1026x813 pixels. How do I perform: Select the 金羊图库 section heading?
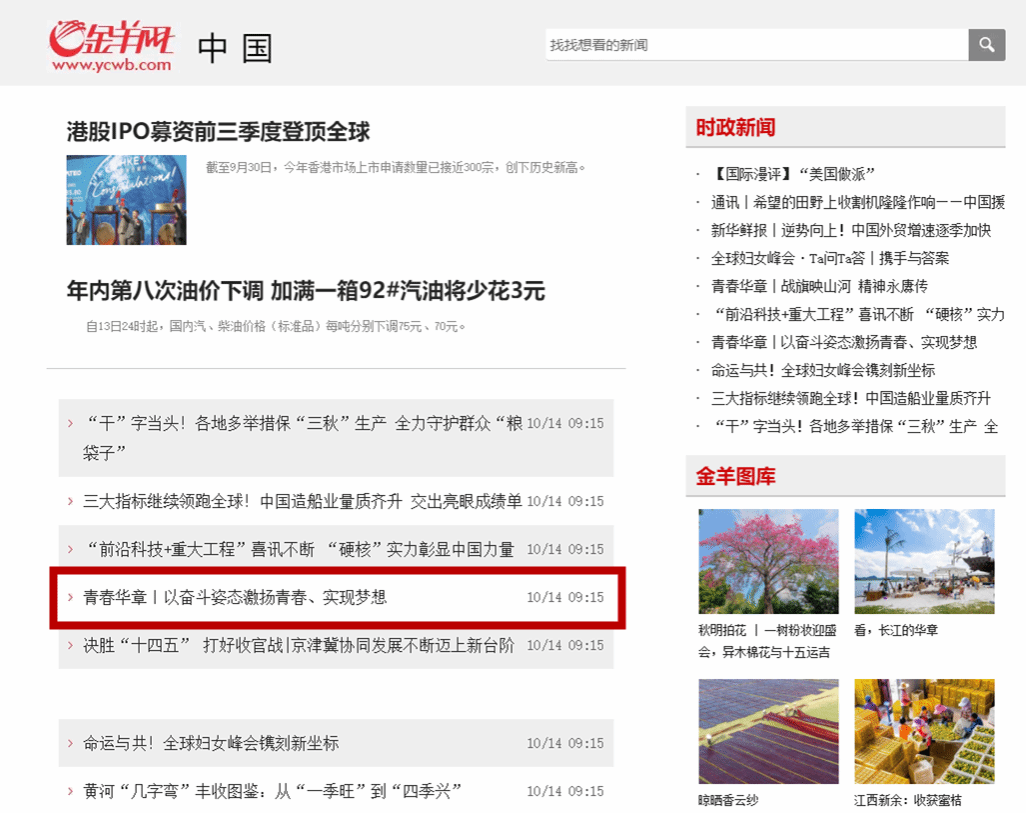[735, 477]
